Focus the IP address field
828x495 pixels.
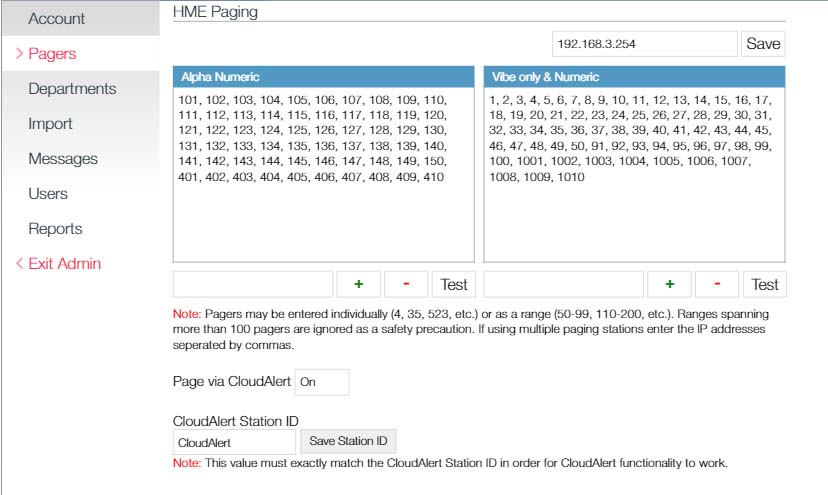tap(644, 44)
